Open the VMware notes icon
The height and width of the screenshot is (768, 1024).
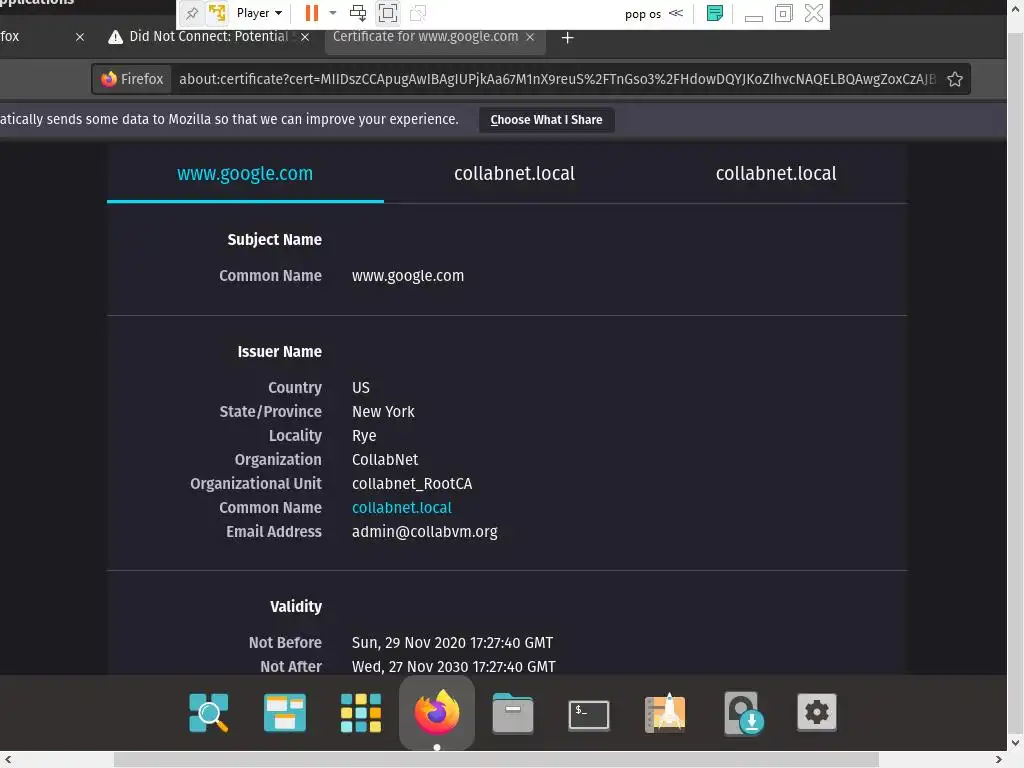click(x=715, y=13)
